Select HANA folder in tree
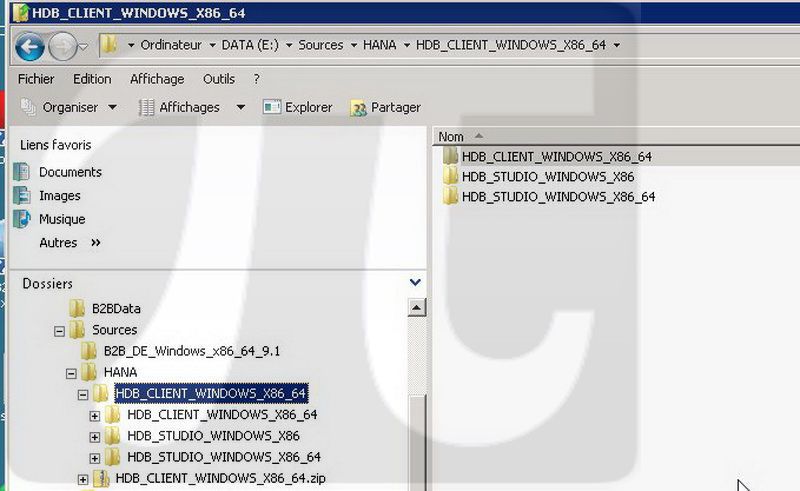 (x=120, y=372)
